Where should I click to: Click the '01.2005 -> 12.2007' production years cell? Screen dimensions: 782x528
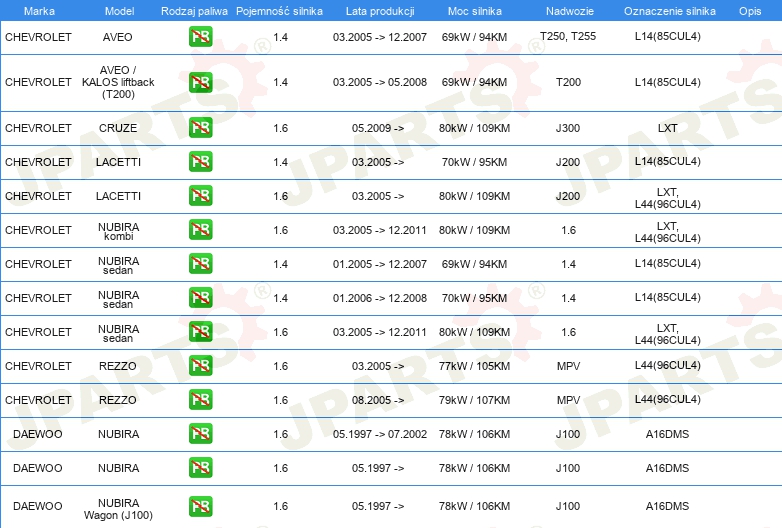coord(380,264)
